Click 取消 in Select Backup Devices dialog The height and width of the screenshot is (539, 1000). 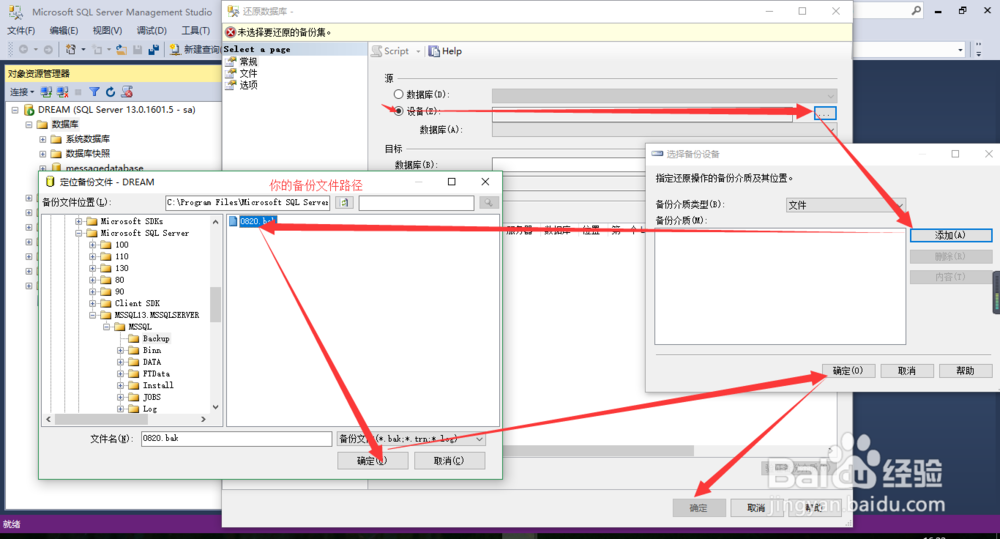click(907, 371)
